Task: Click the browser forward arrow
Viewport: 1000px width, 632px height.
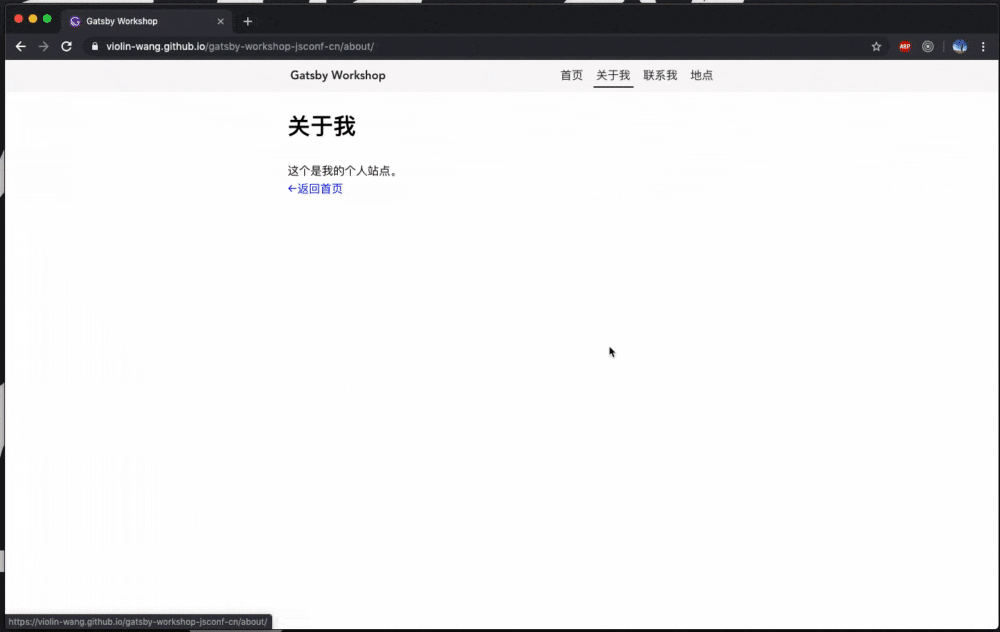Action: click(x=43, y=47)
